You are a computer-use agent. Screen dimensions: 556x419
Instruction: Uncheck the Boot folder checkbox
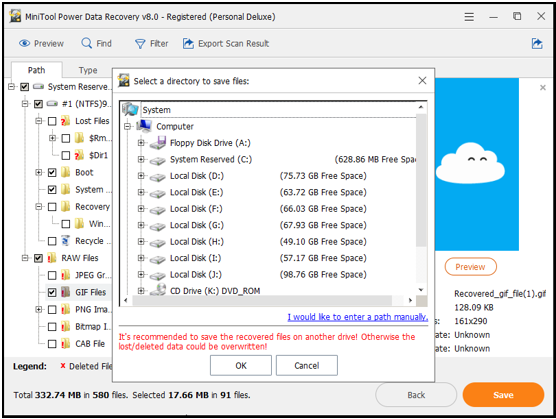[52, 173]
